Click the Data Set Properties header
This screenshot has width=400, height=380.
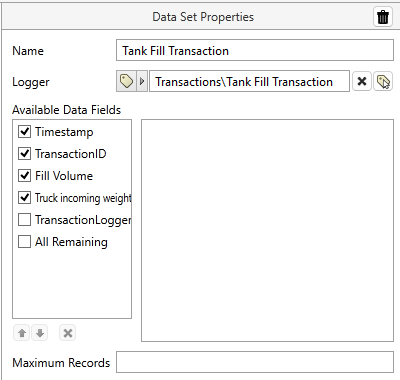tap(203, 17)
